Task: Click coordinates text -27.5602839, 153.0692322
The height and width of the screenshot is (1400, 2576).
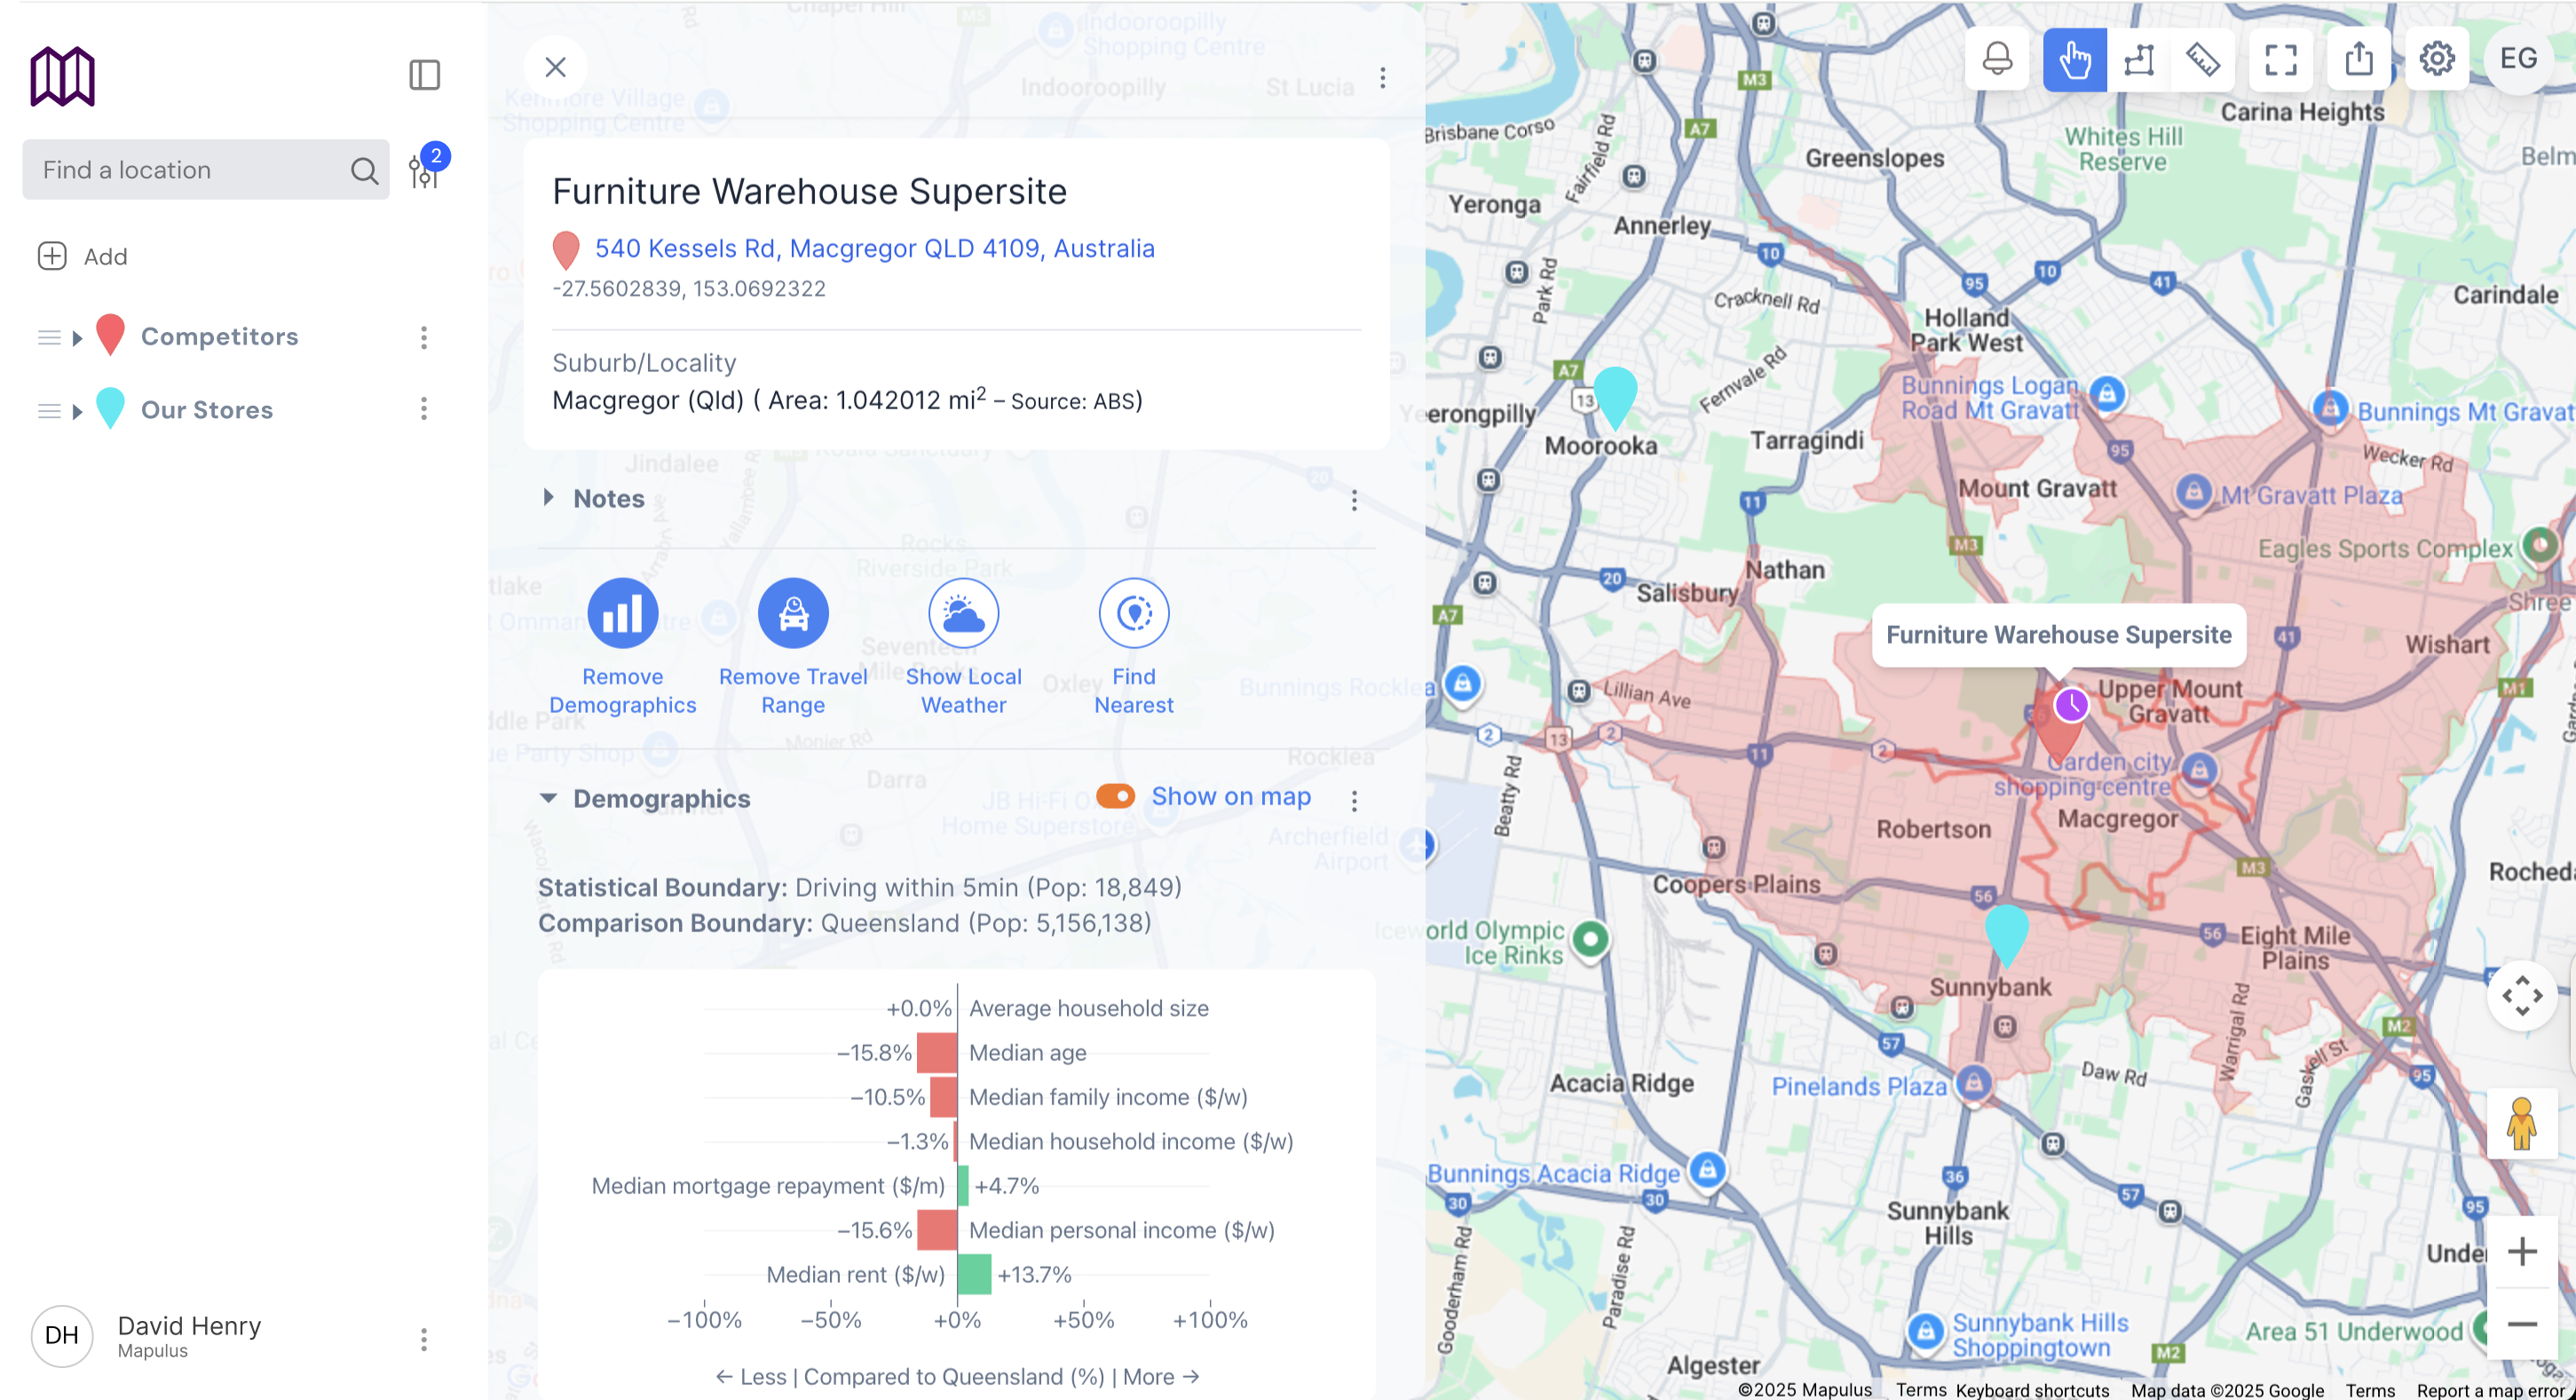Action: pos(689,289)
